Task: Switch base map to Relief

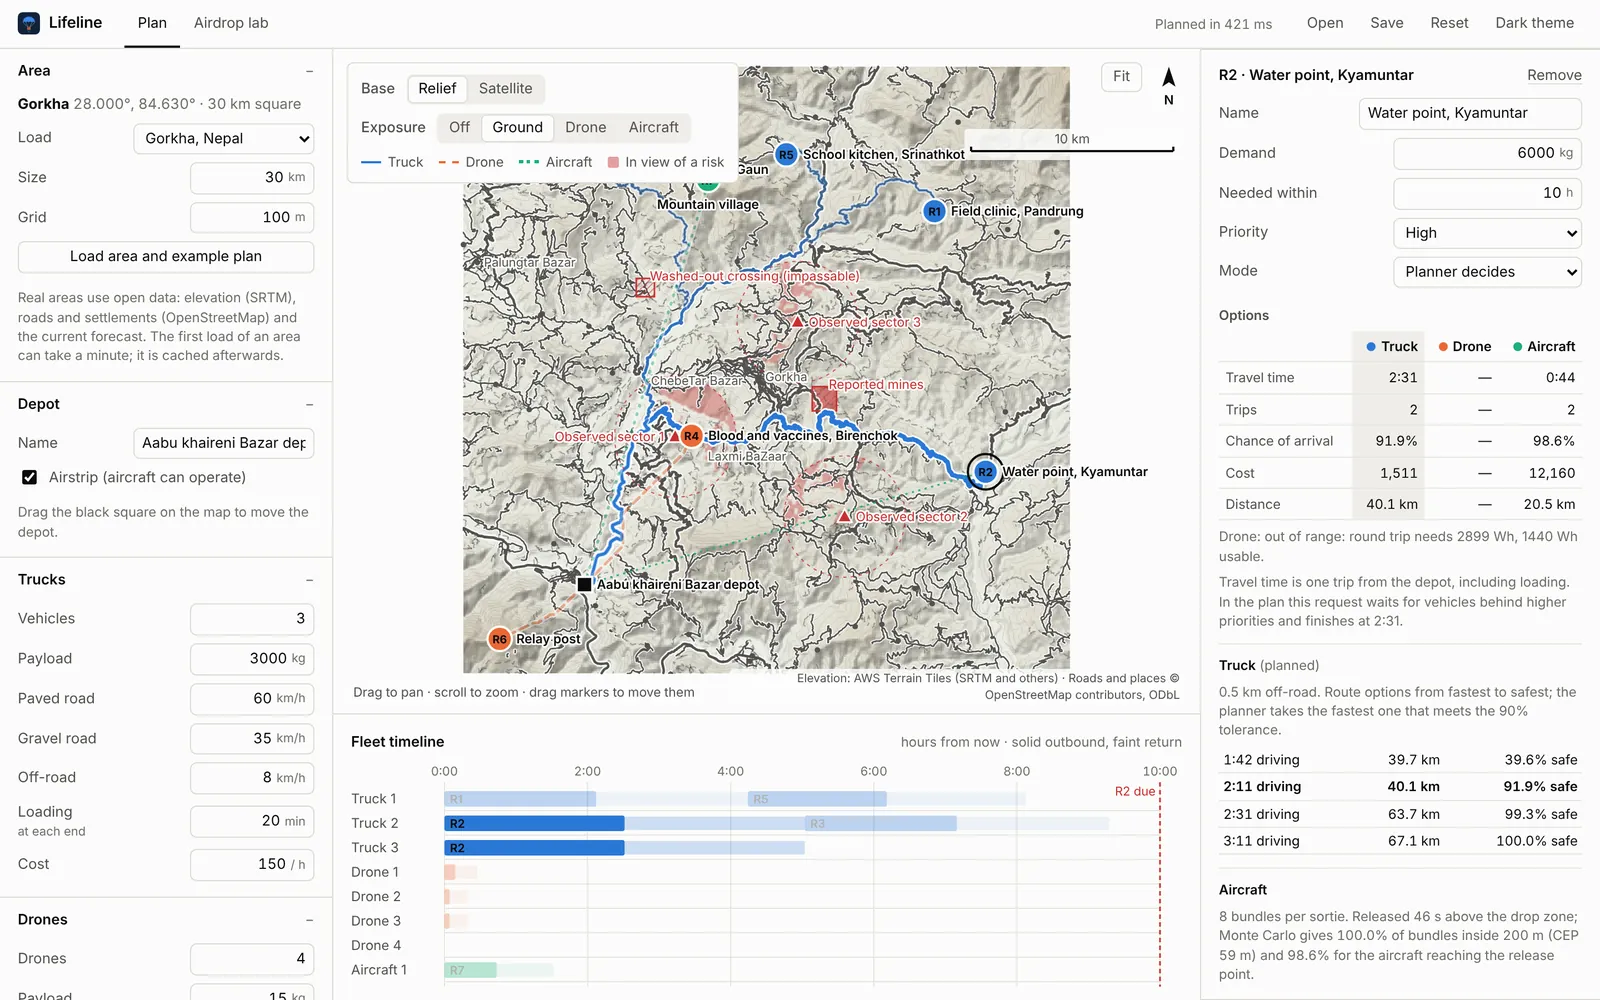Action: [437, 89]
